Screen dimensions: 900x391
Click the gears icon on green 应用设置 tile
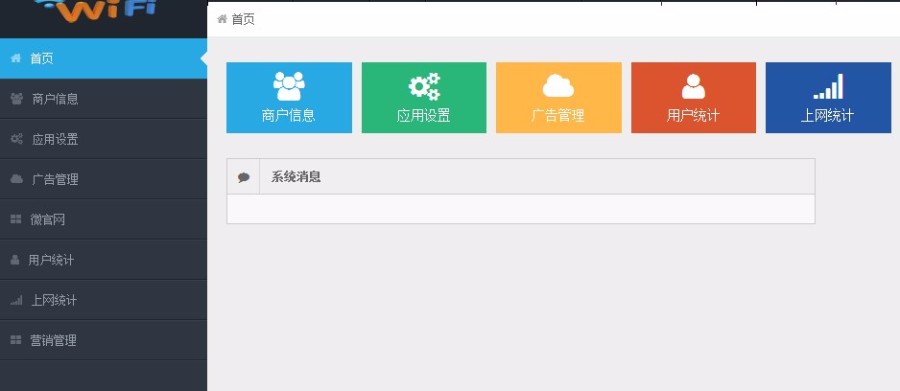pyautogui.click(x=424, y=87)
